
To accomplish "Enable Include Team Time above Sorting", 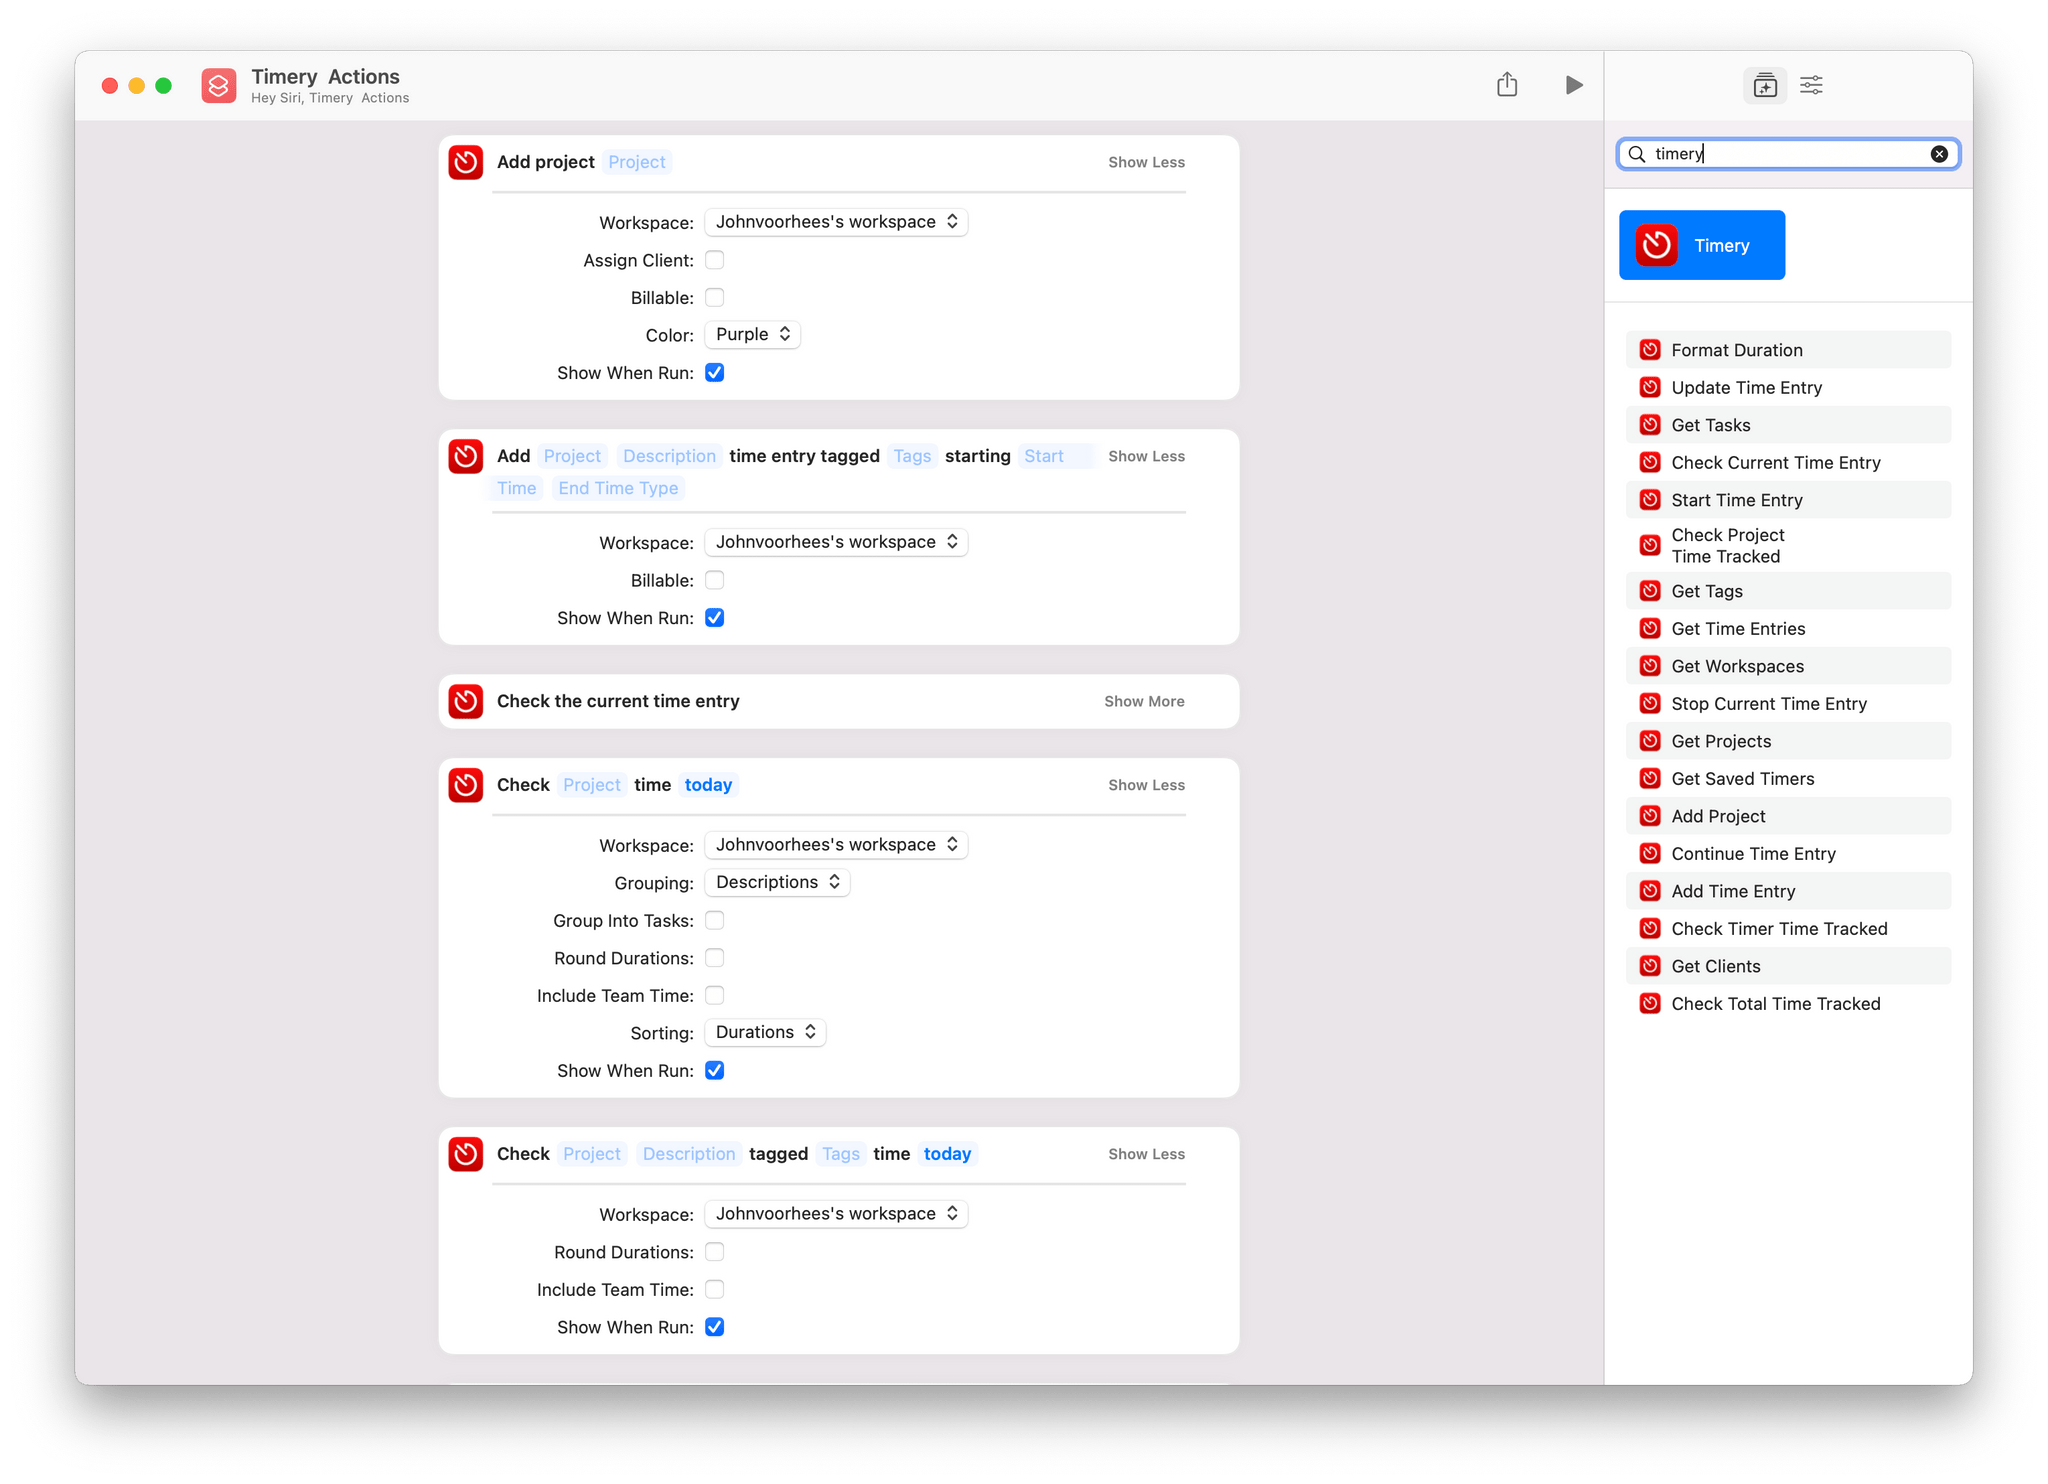I will point(714,995).
